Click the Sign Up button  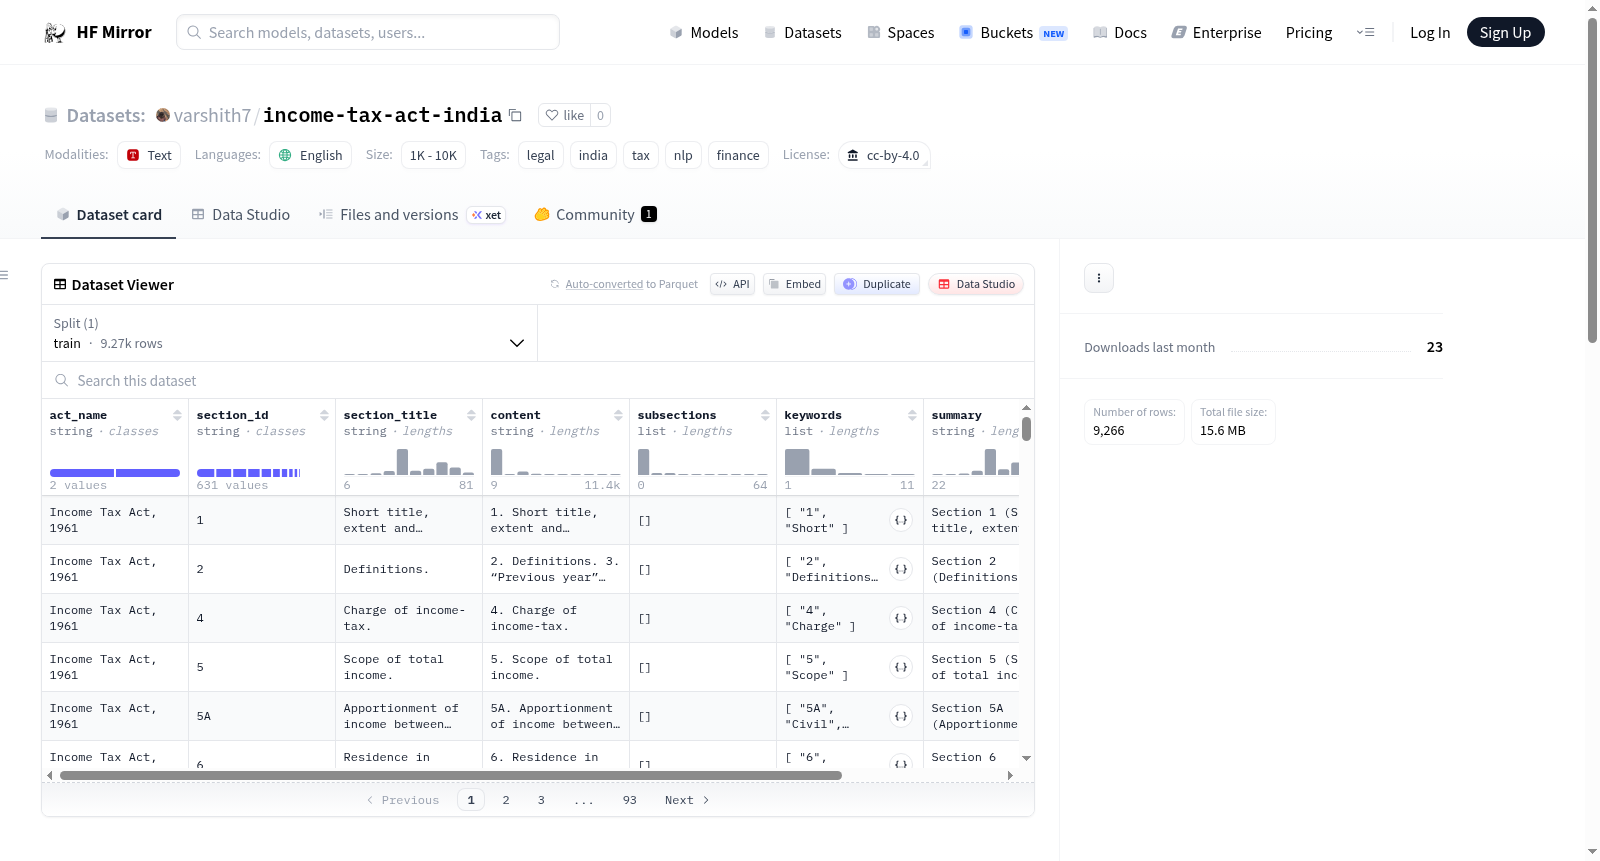[1505, 32]
